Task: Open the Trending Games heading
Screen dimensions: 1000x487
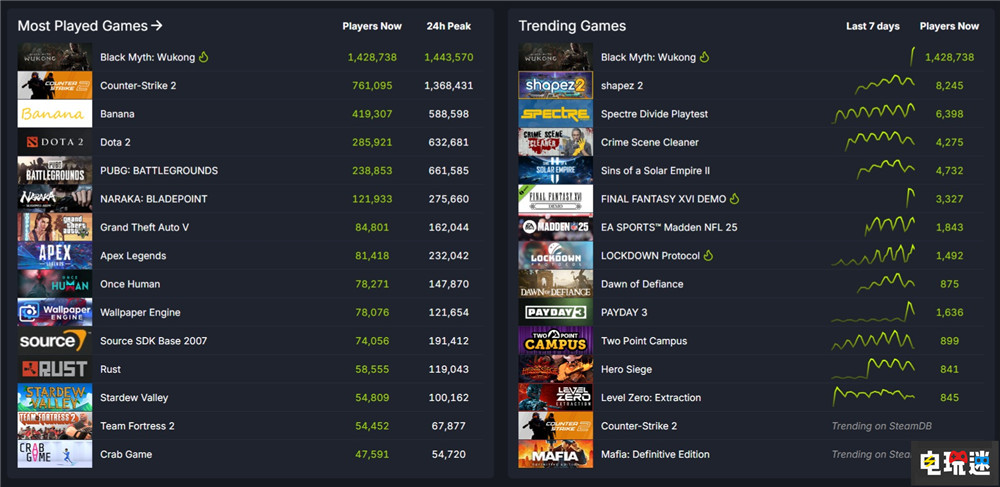Action: pos(572,26)
